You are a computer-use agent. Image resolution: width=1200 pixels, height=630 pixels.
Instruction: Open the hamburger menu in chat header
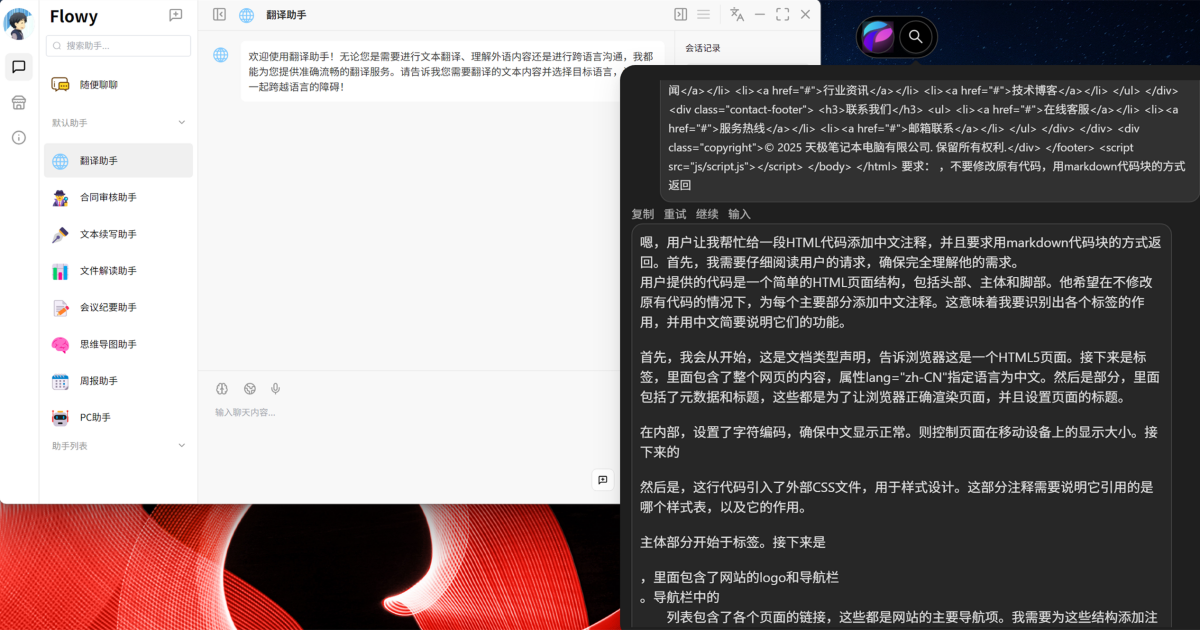pyautogui.click(x=703, y=14)
